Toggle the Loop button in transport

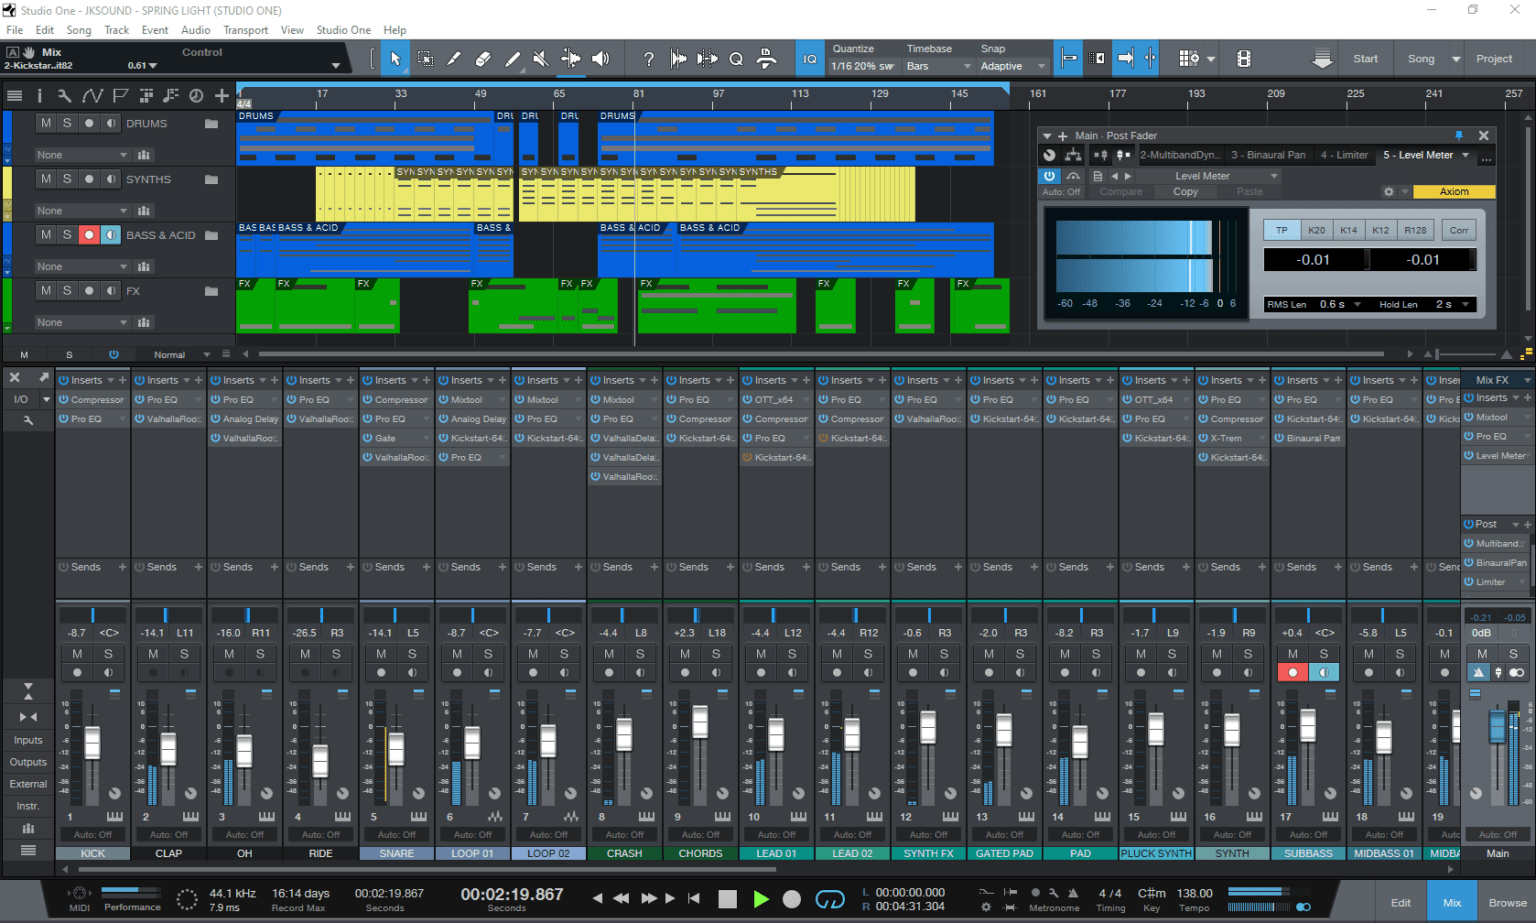(830, 899)
